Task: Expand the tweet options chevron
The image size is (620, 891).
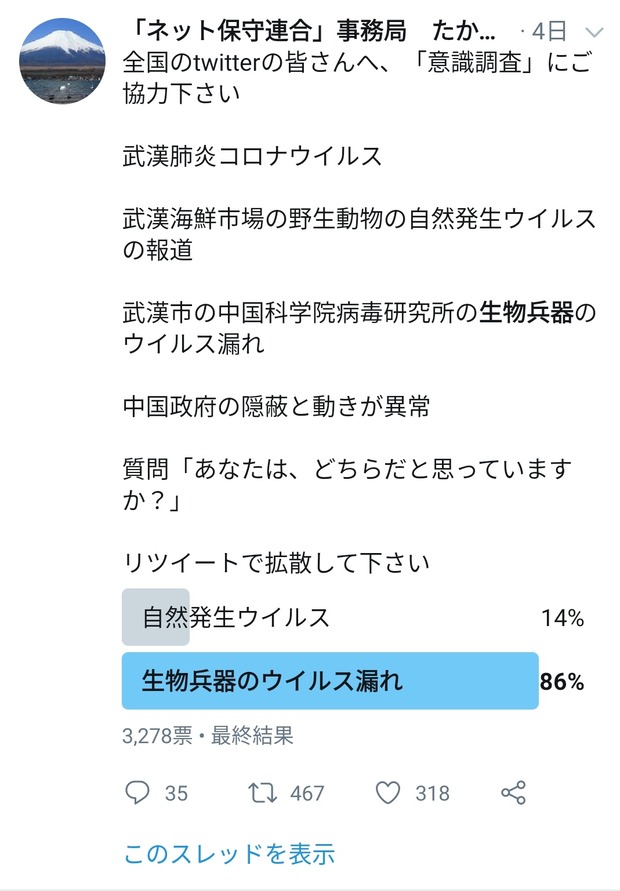Action: [x=594, y=32]
